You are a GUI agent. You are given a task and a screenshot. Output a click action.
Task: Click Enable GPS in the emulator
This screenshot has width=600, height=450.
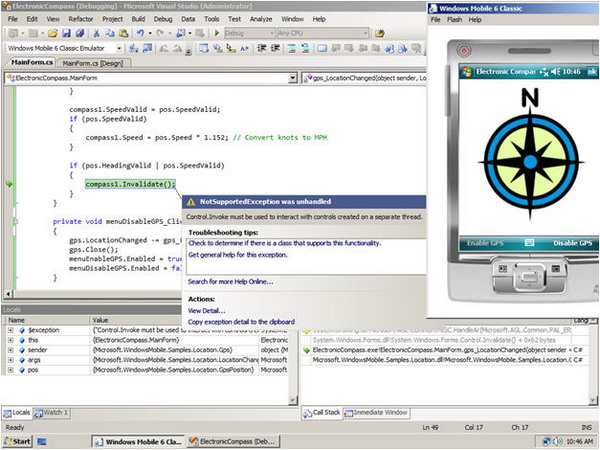tap(485, 243)
